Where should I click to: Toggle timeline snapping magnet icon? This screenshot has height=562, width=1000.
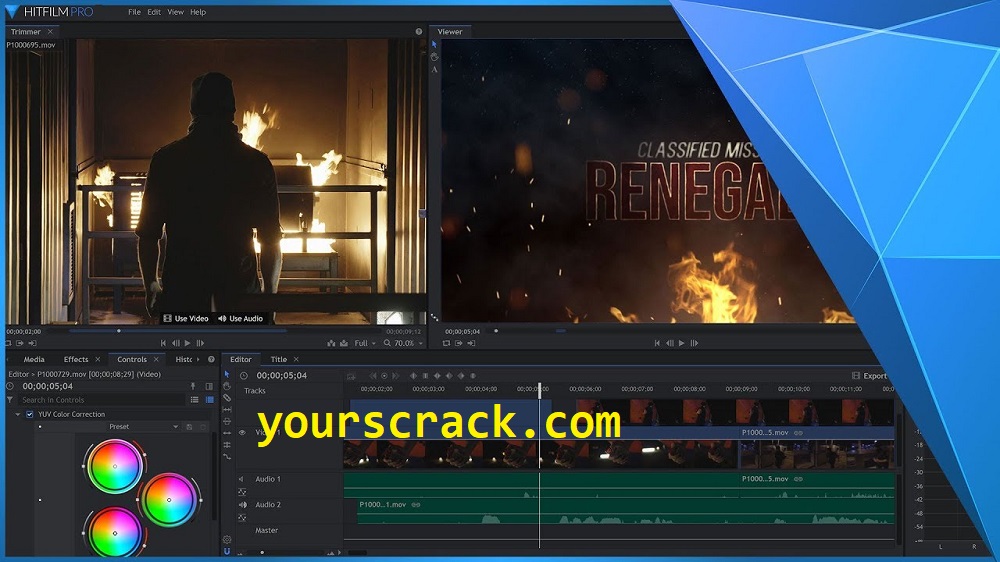click(x=227, y=551)
